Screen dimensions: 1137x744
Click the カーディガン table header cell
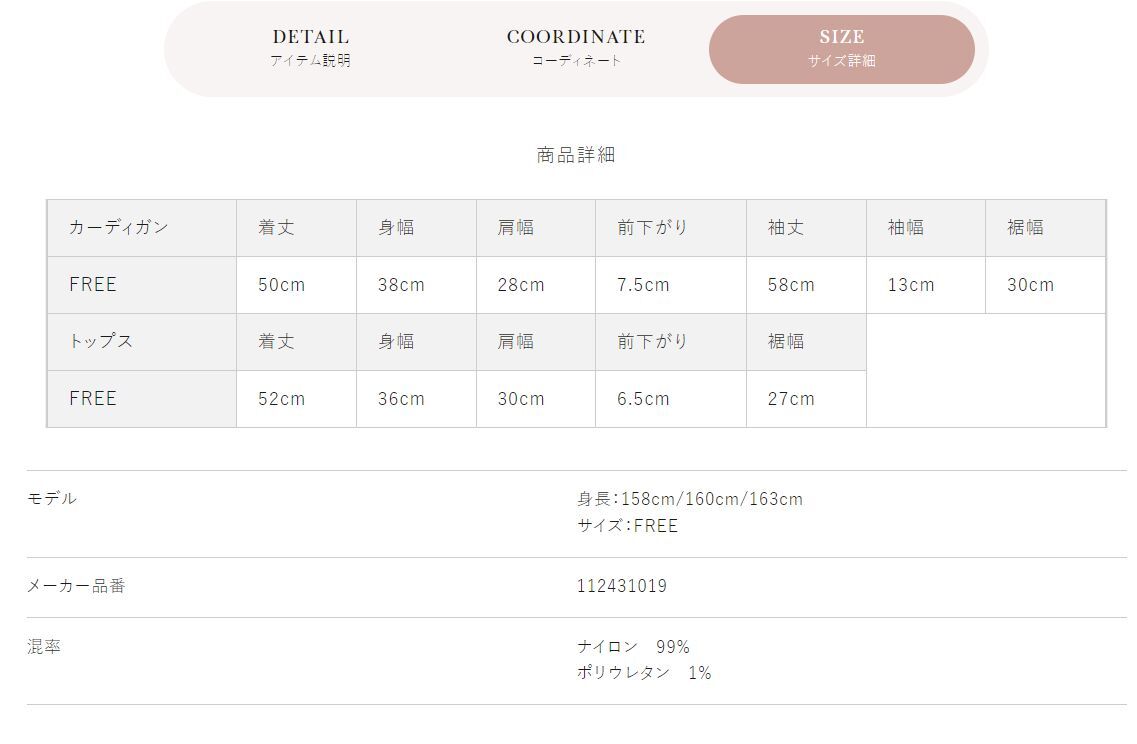pyautogui.click(x=142, y=228)
